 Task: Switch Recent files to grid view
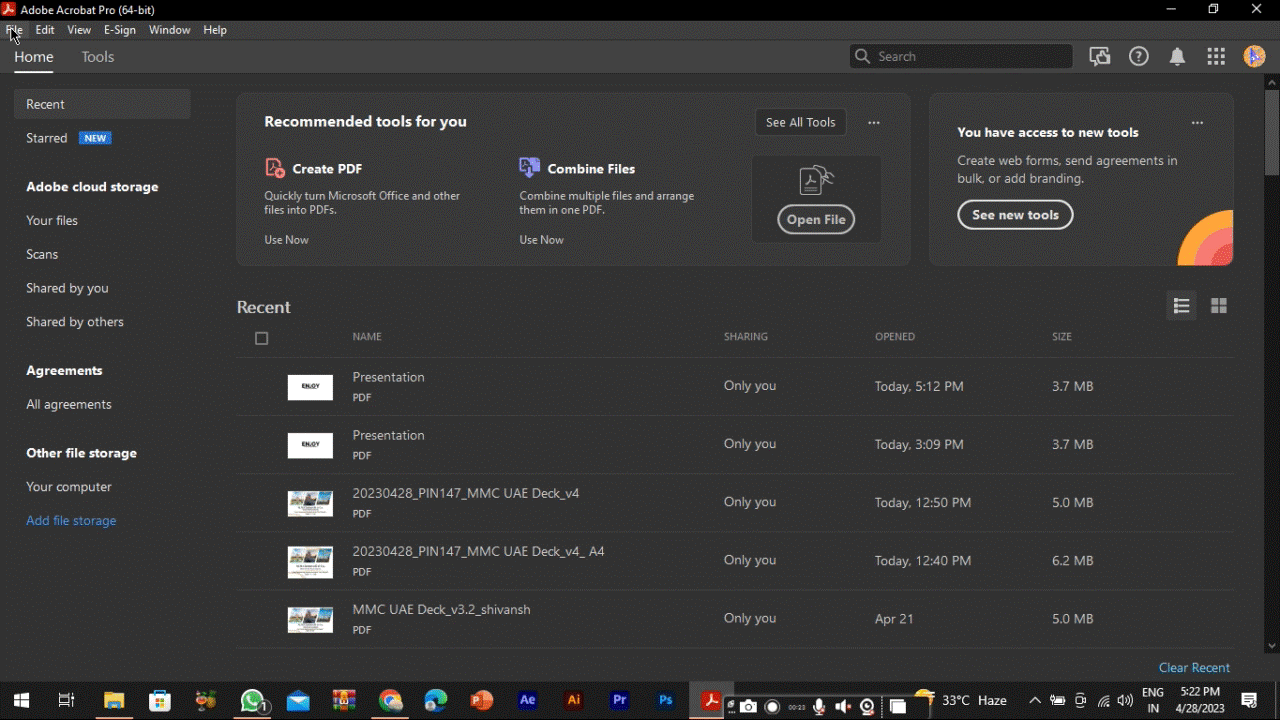click(x=1218, y=306)
